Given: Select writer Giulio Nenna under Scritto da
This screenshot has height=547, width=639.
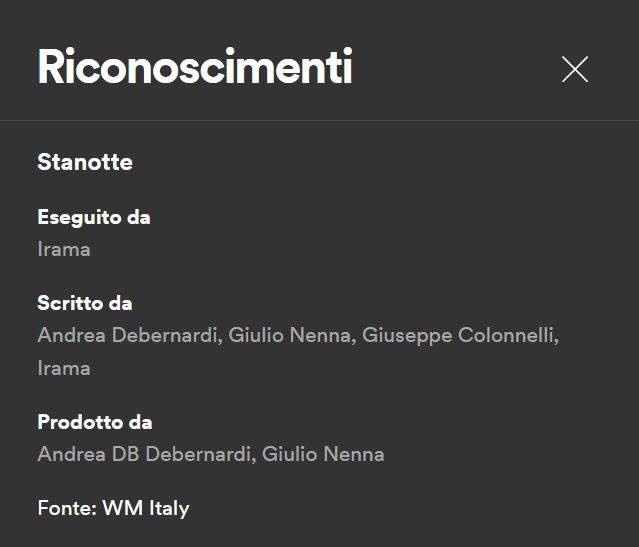Looking at the screenshot, I should (290, 335).
